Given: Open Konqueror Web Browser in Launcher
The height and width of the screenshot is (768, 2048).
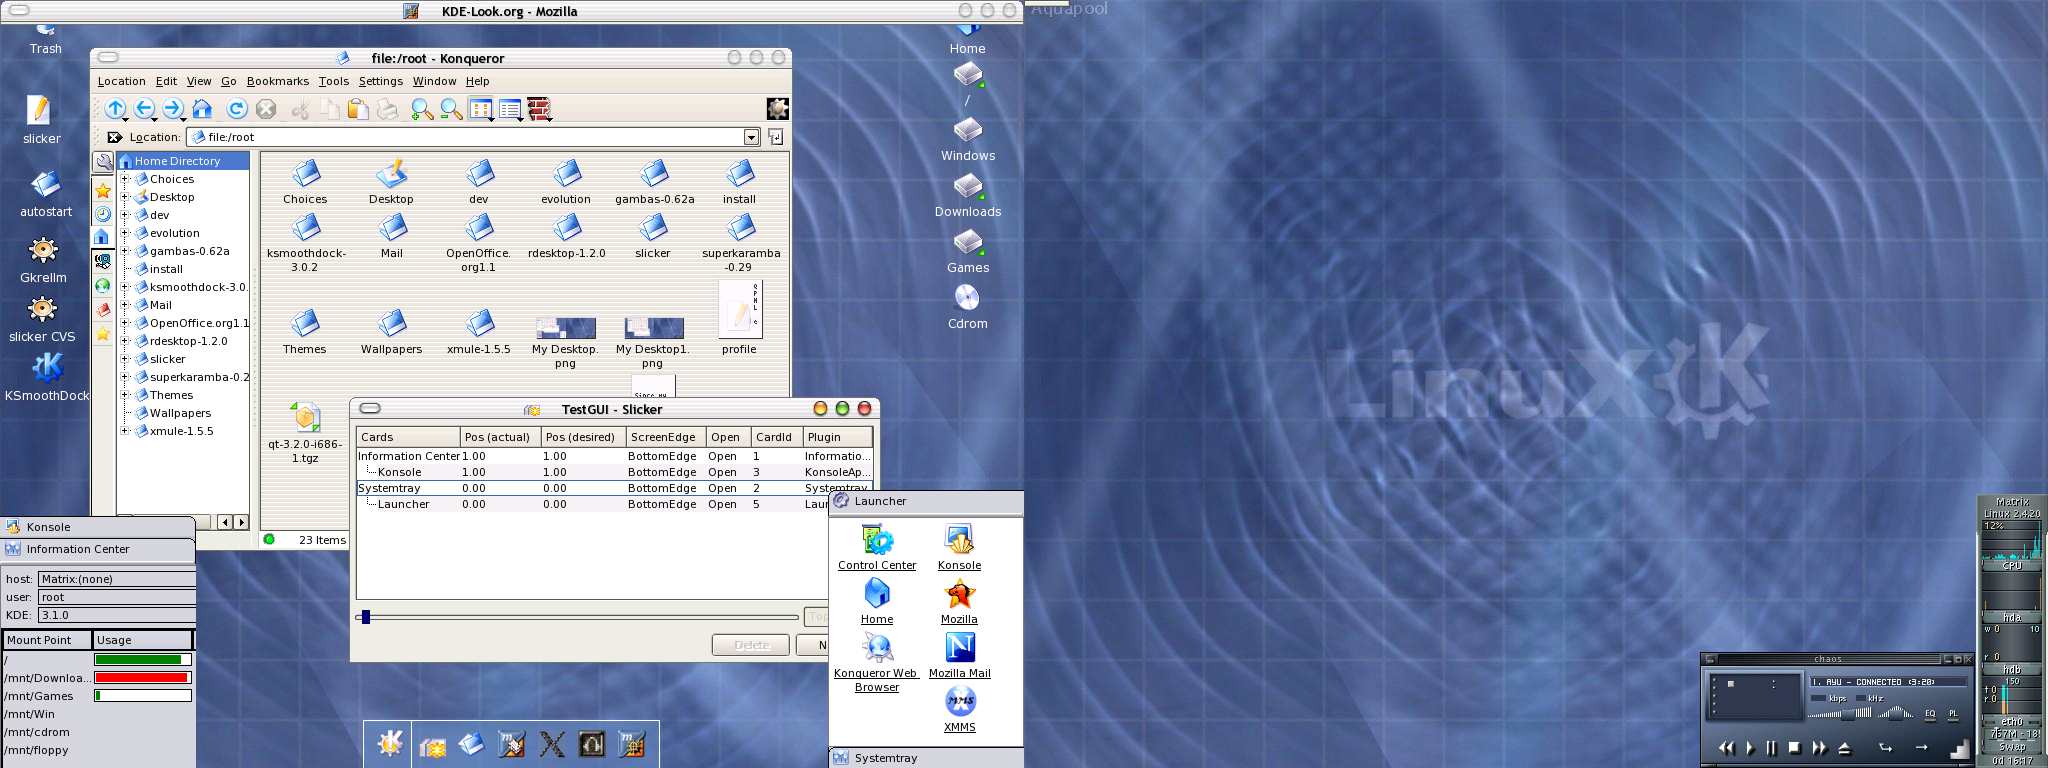Looking at the screenshot, I should tap(877, 663).
